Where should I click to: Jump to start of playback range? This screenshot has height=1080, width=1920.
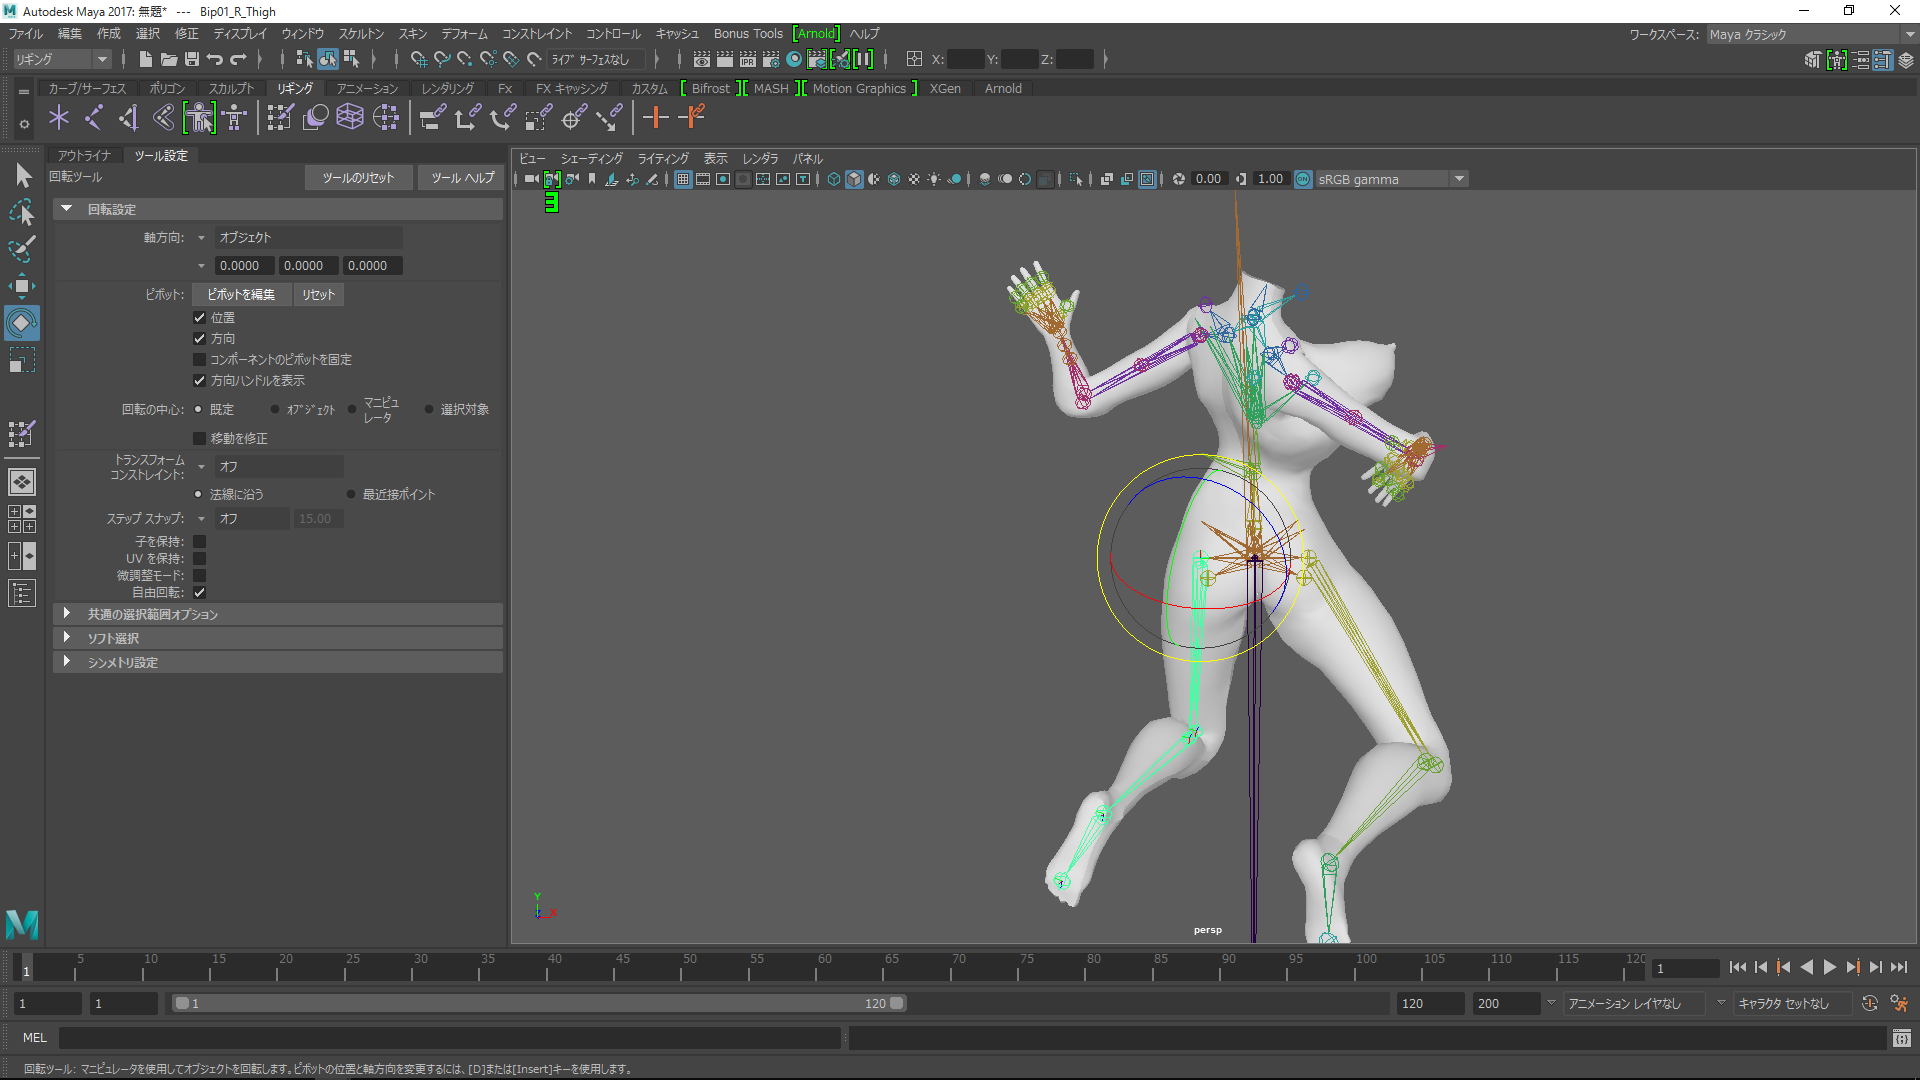[x=1737, y=967]
